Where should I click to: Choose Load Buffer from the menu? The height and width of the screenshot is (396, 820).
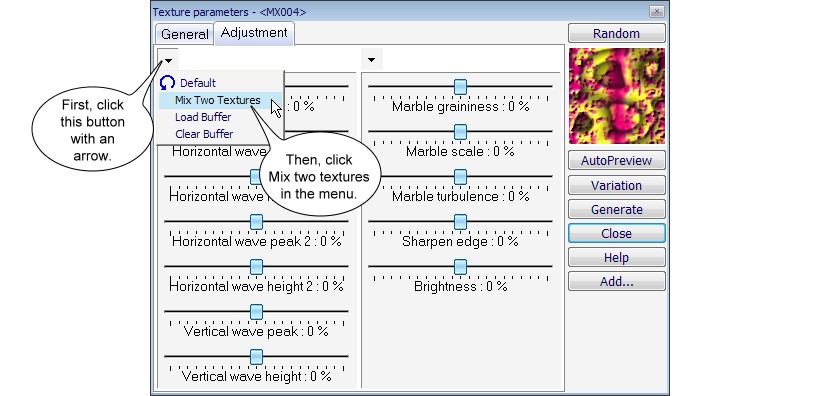coord(203,117)
